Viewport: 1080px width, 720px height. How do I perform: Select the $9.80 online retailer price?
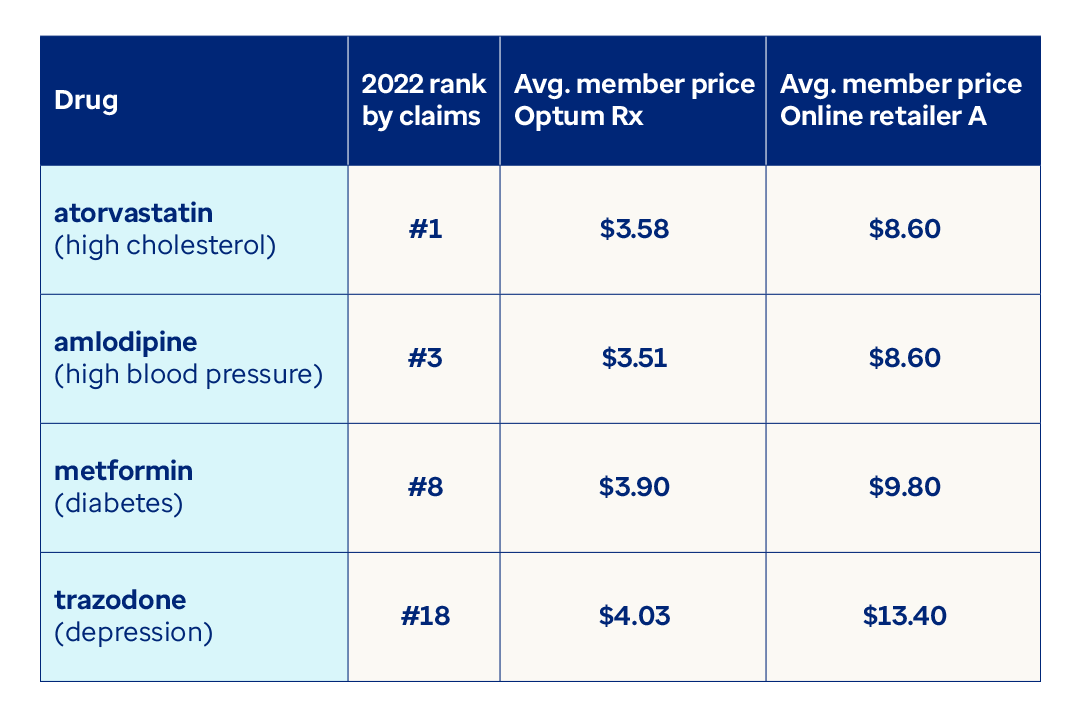tap(904, 487)
